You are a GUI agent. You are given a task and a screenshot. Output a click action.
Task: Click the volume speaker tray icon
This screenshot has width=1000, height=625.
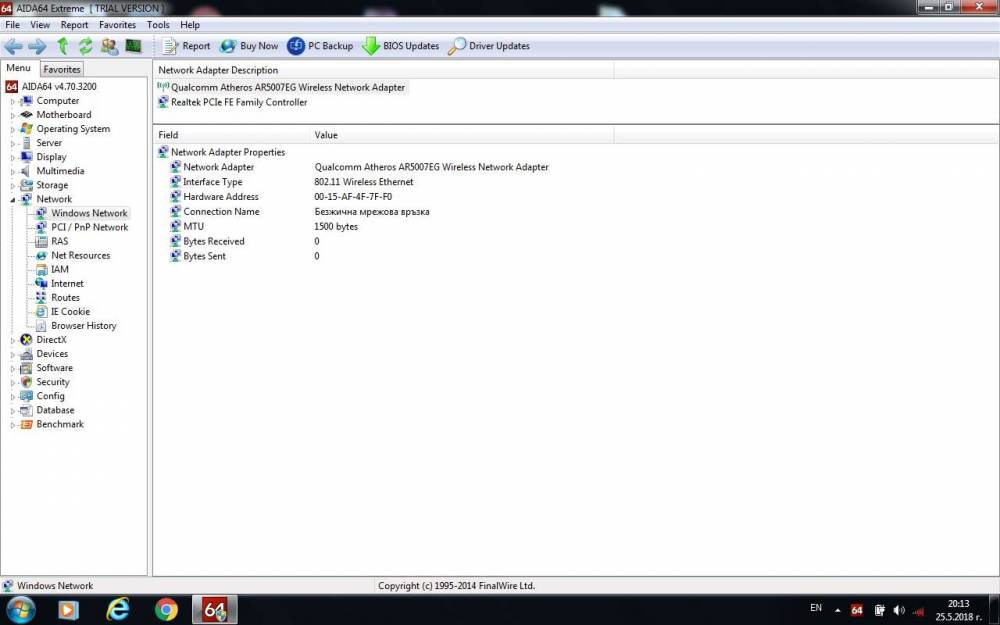(899, 610)
